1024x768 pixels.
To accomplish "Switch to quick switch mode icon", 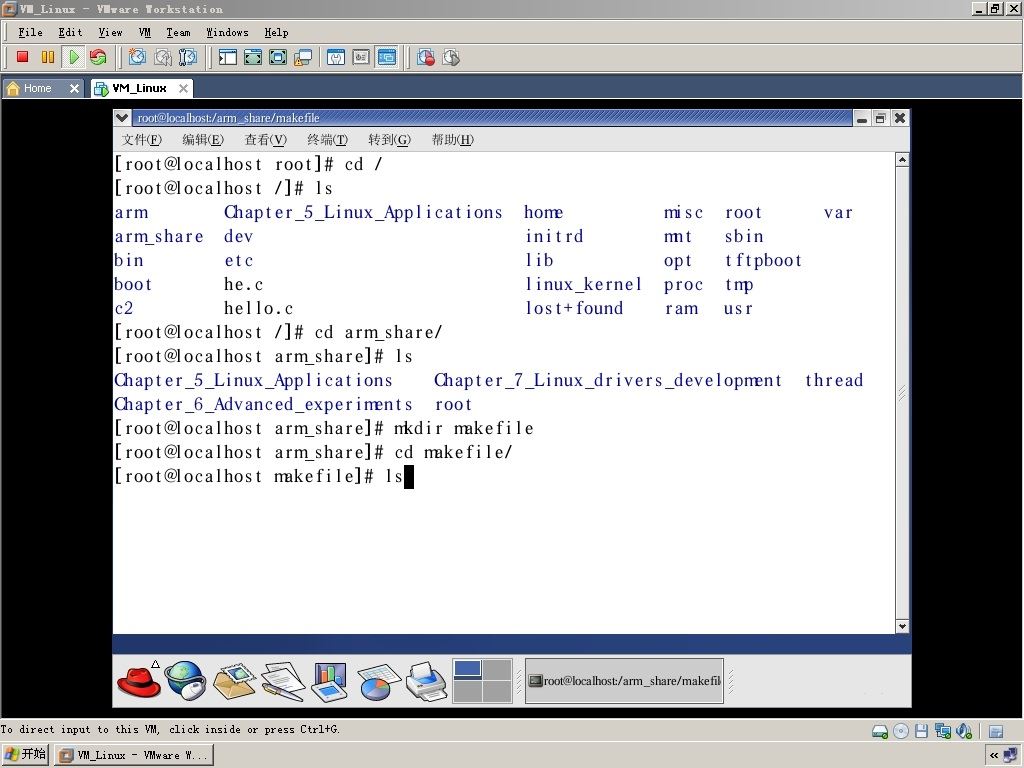I will pyautogui.click(x=253, y=57).
